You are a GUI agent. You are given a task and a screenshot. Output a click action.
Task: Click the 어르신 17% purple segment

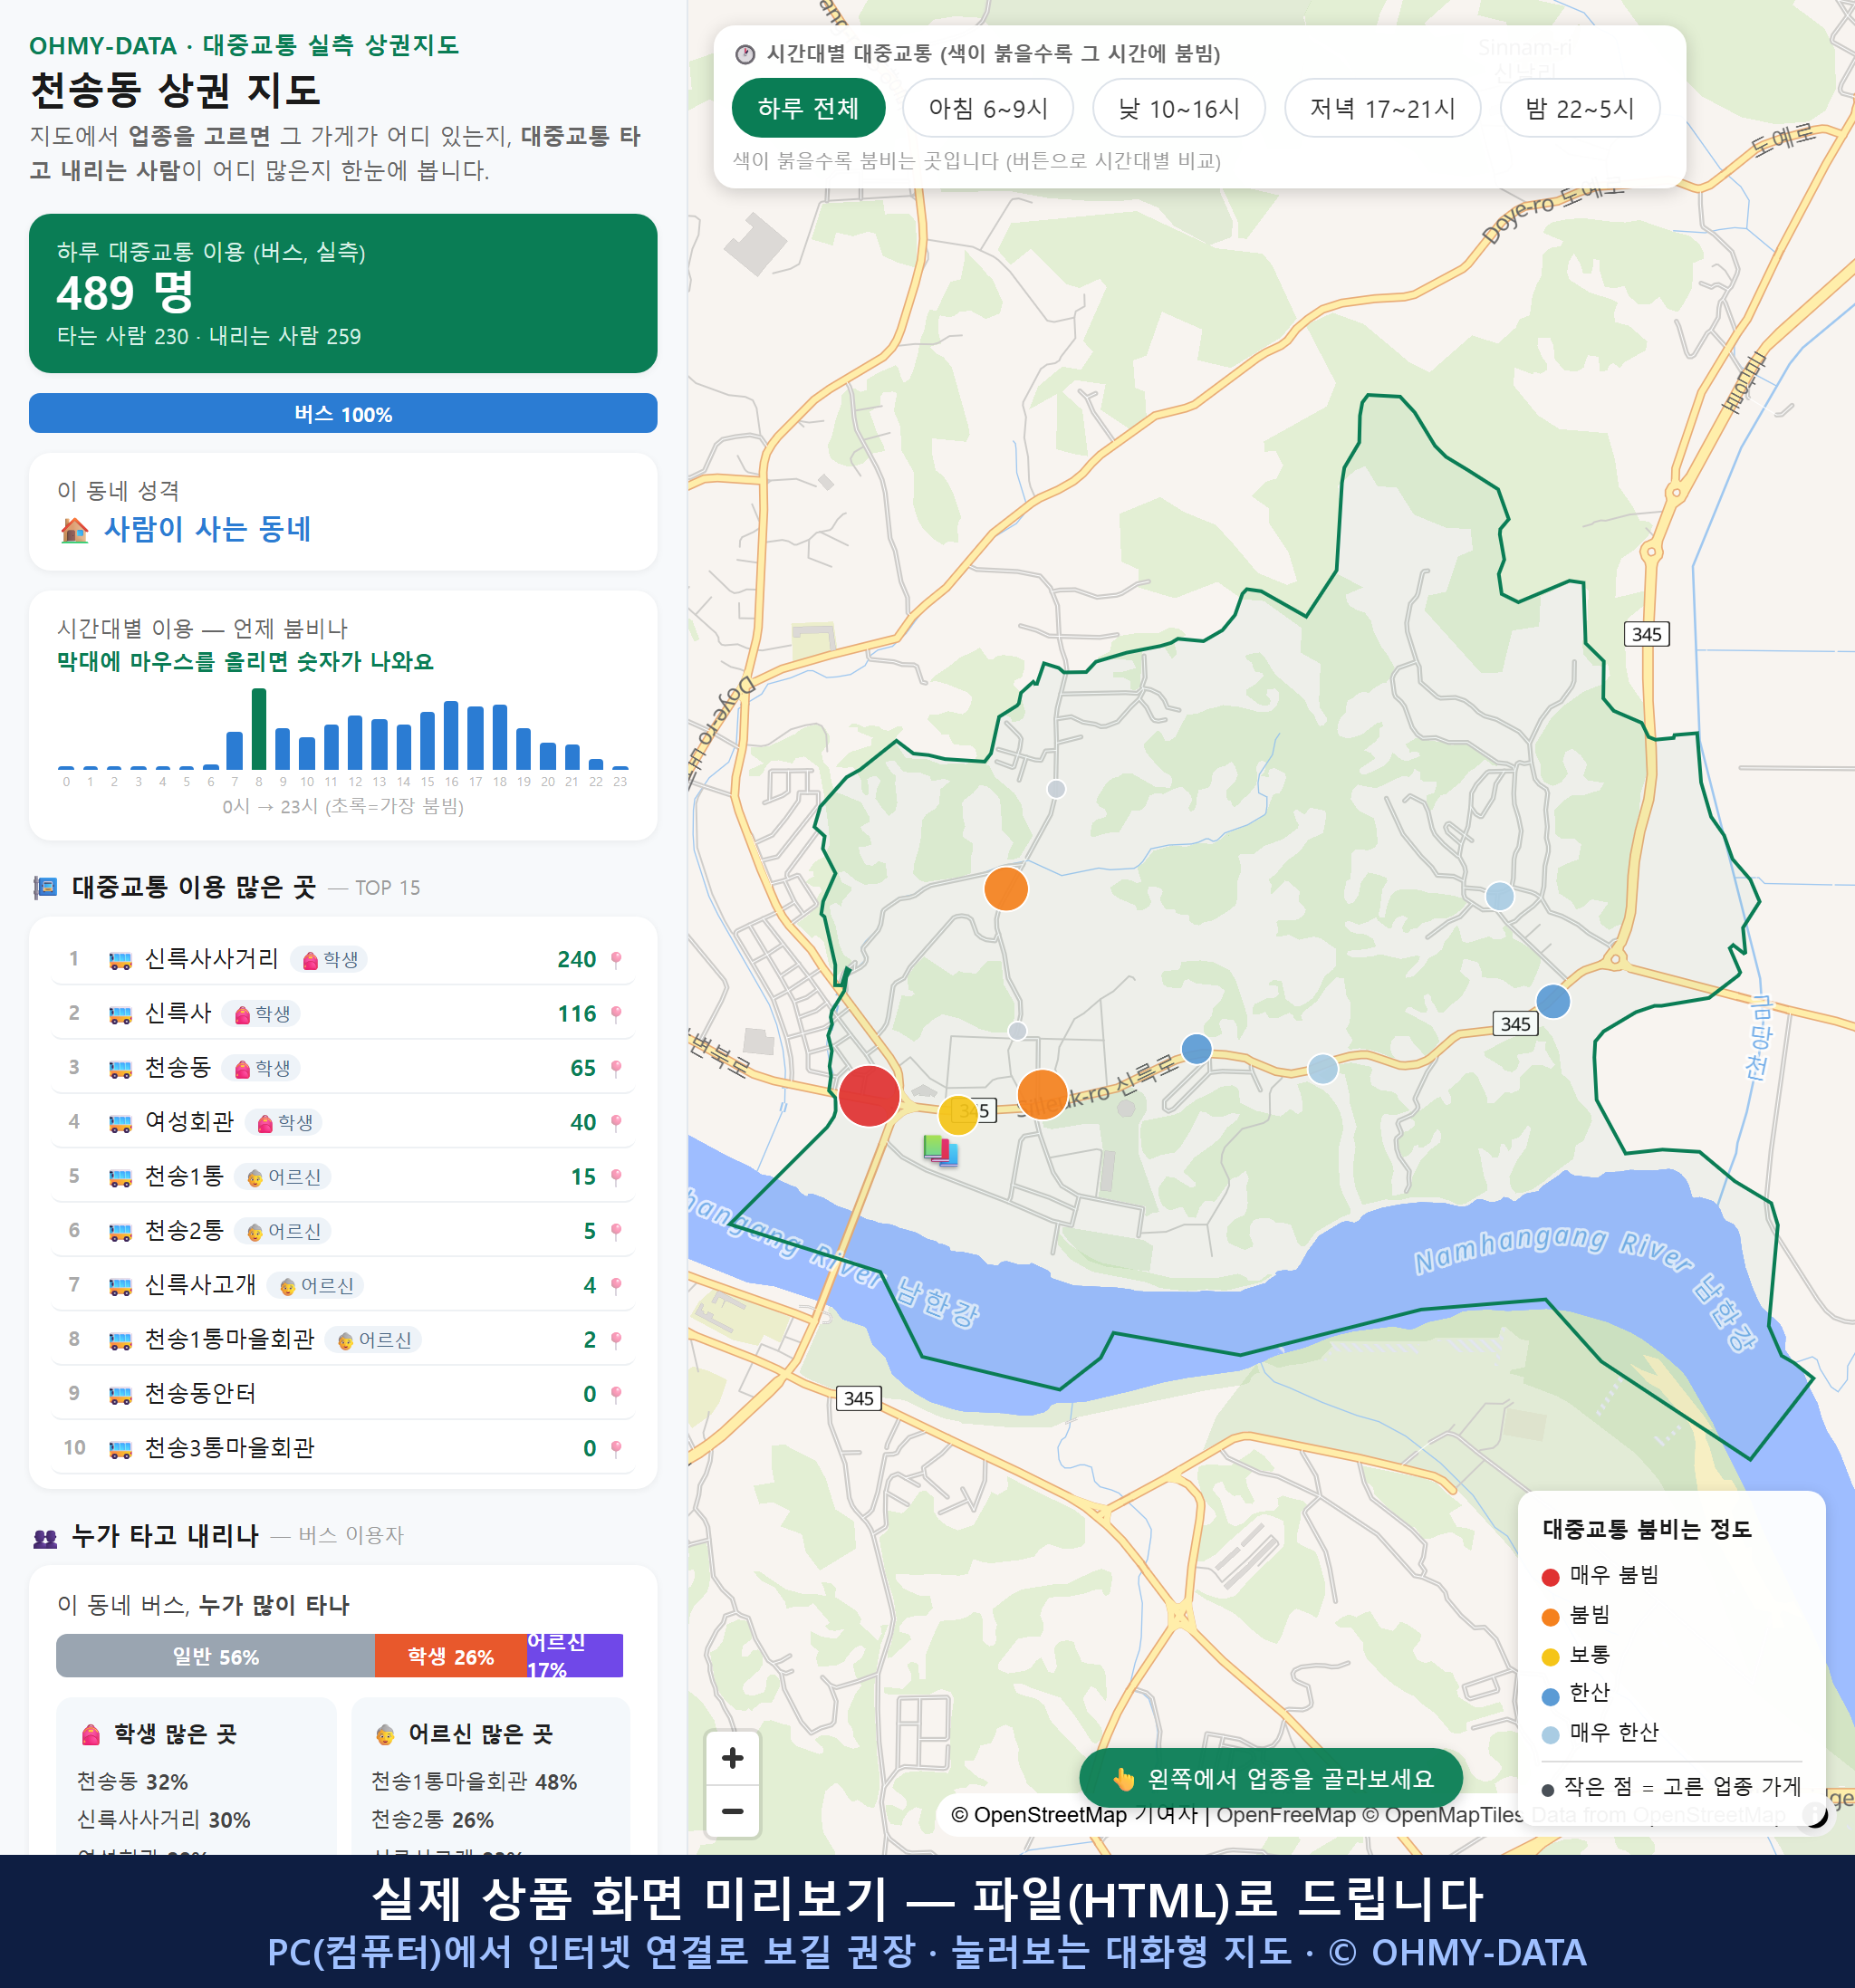[x=575, y=1656]
